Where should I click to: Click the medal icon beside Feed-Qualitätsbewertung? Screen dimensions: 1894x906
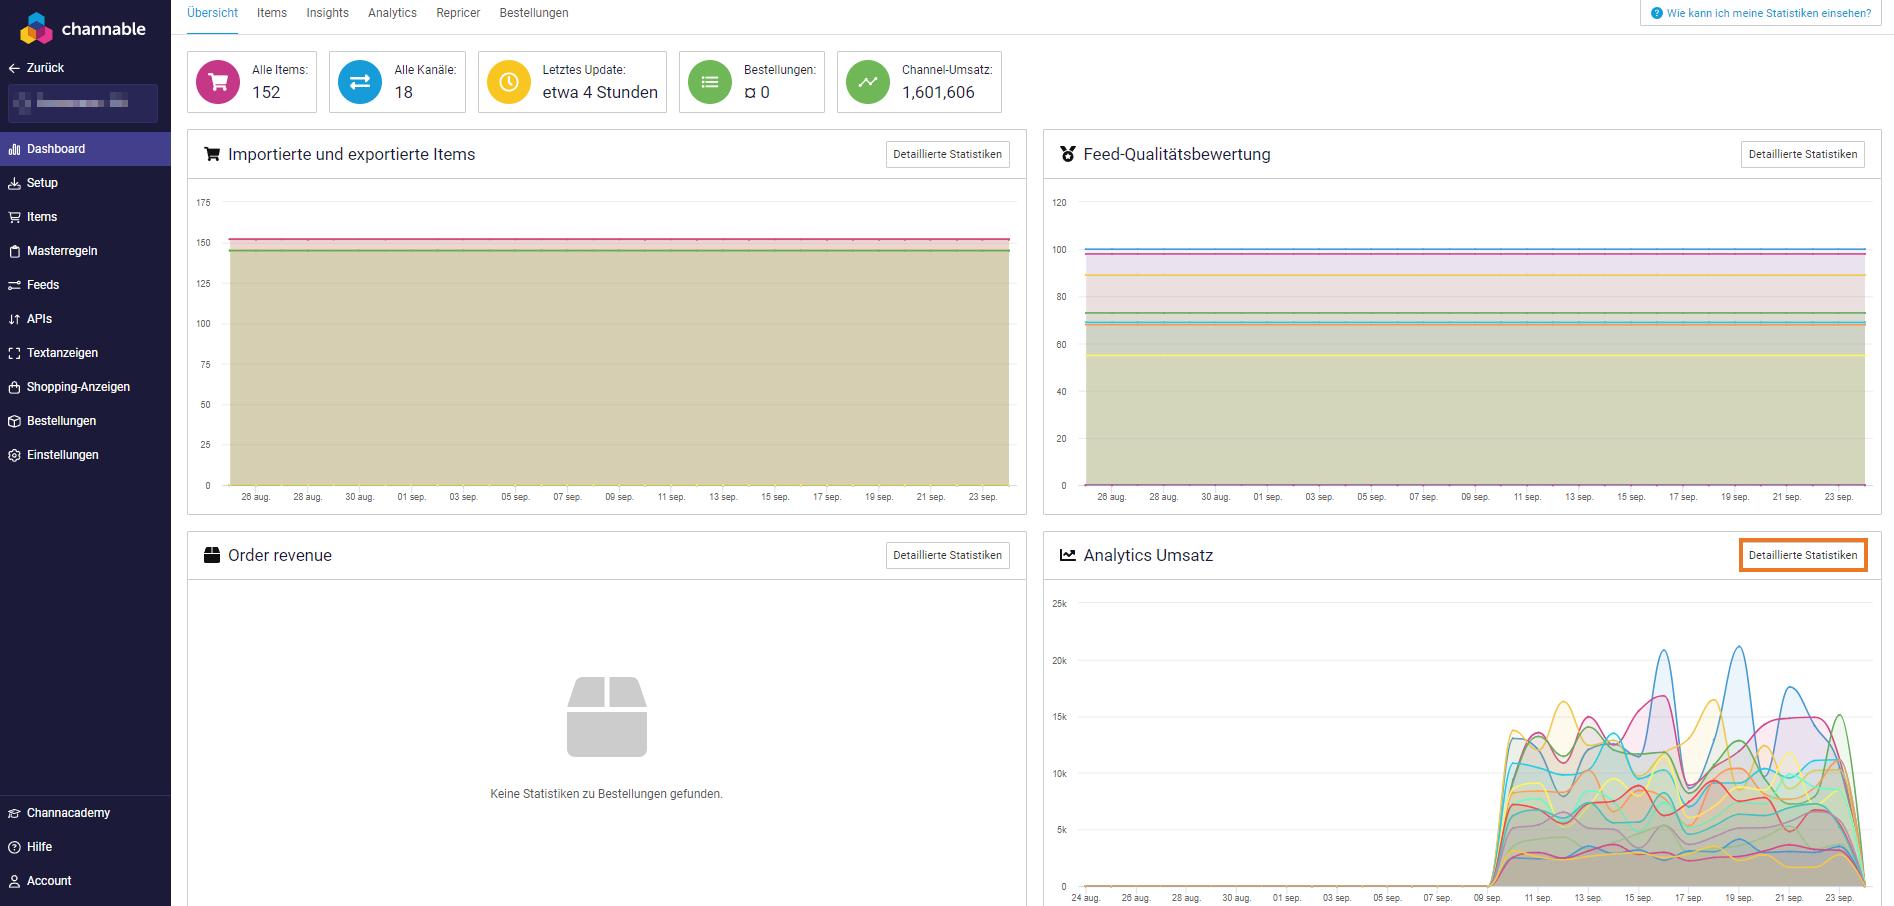[x=1068, y=154]
